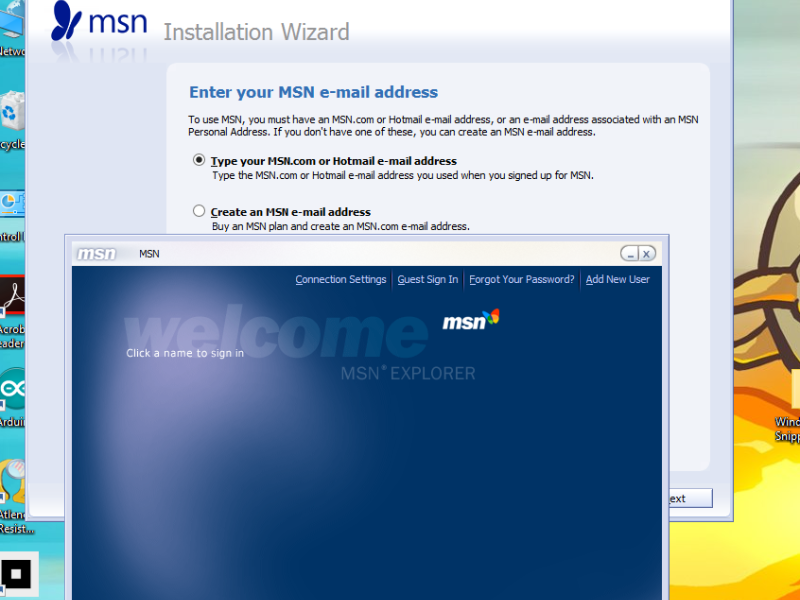800x600 pixels.
Task: Click the msn logo in MSN title bar
Action: [96, 254]
